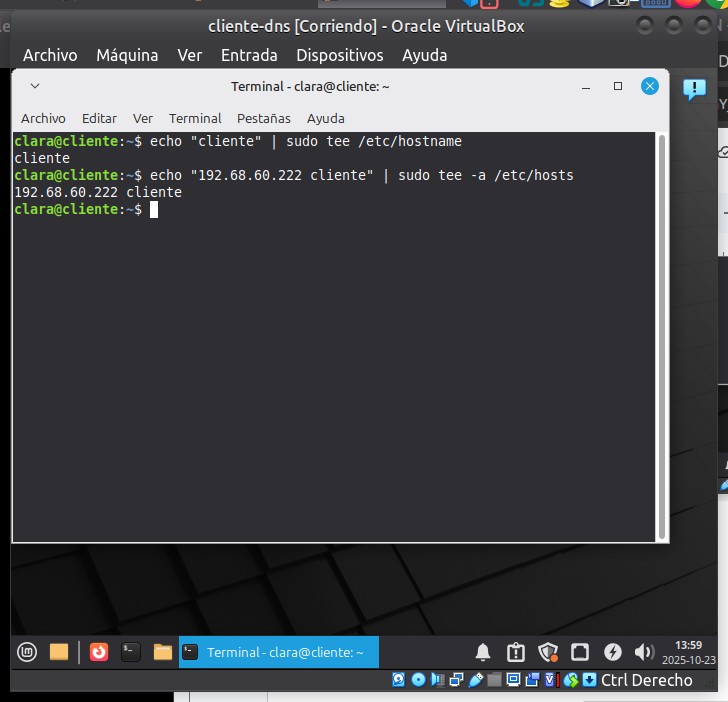Open the Editar menu in the terminal
The width and height of the screenshot is (728, 702).
point(99,118)
